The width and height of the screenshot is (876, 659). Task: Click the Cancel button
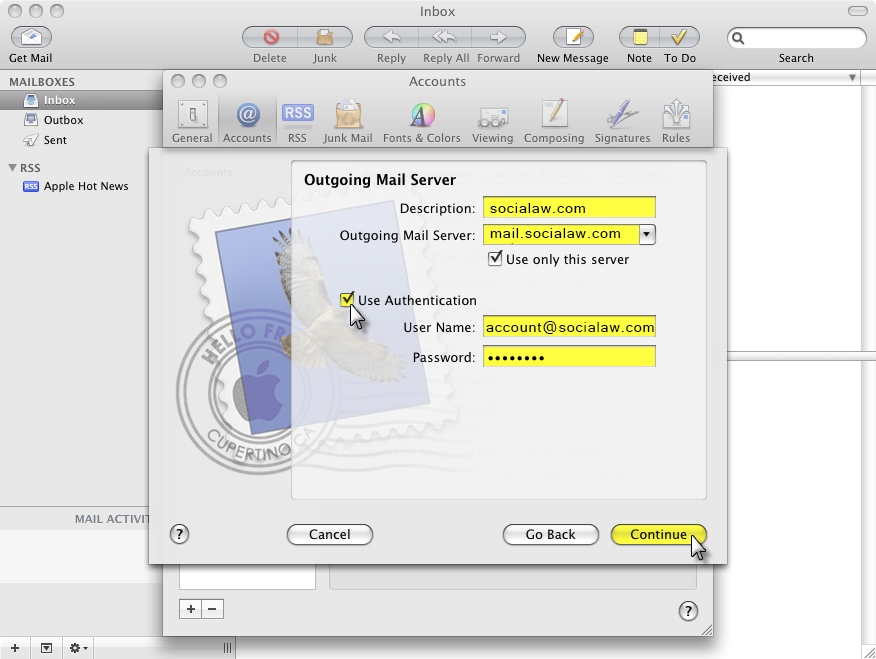(x=330, y=534)
